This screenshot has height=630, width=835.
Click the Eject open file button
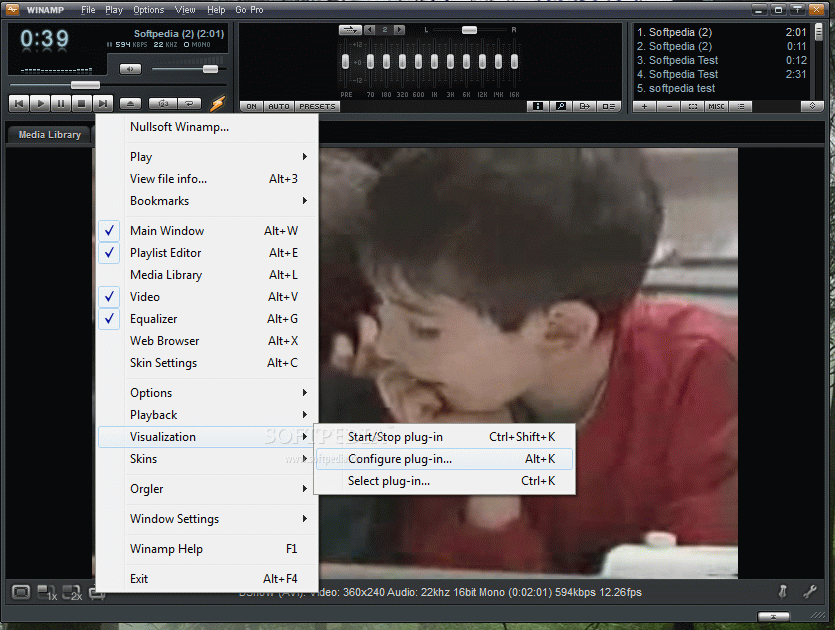click(x=130, y=103)
